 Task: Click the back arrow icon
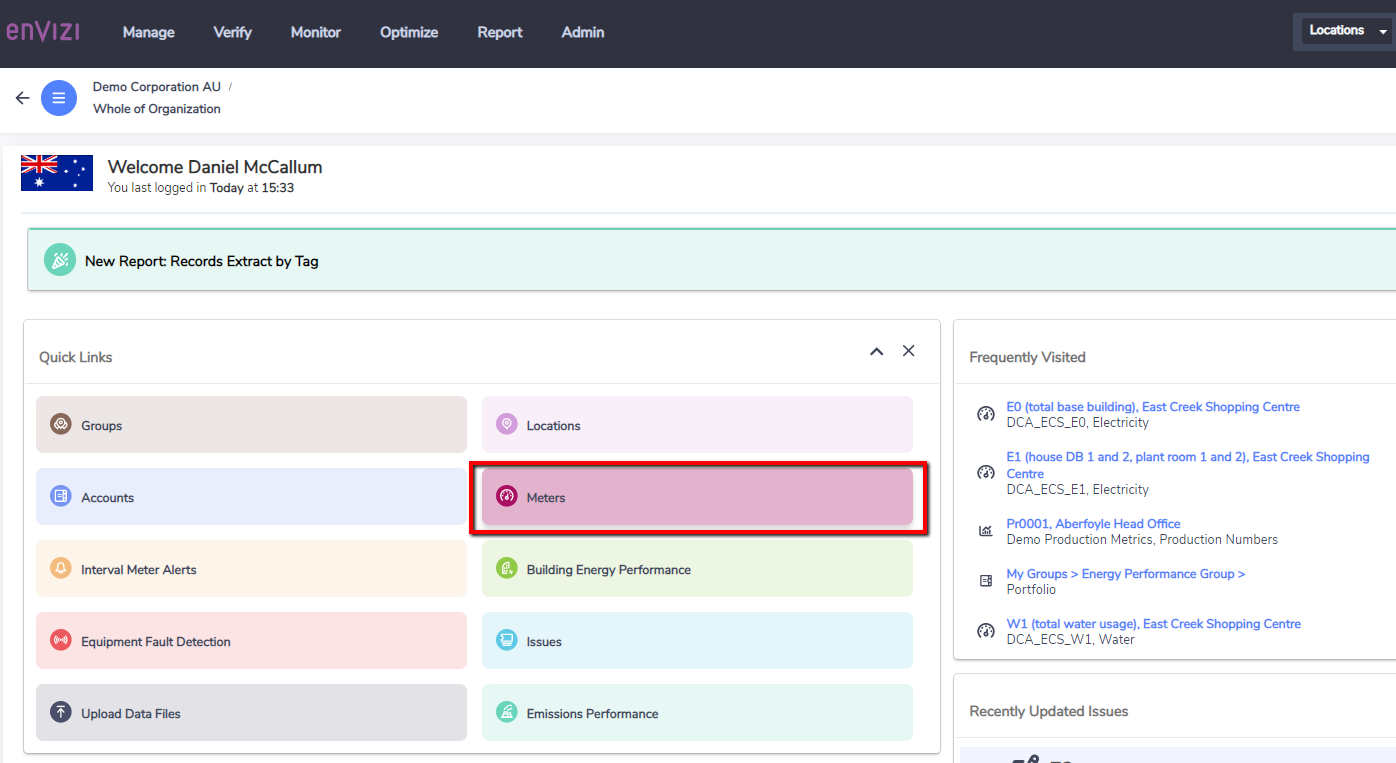[x=22, y=98]
